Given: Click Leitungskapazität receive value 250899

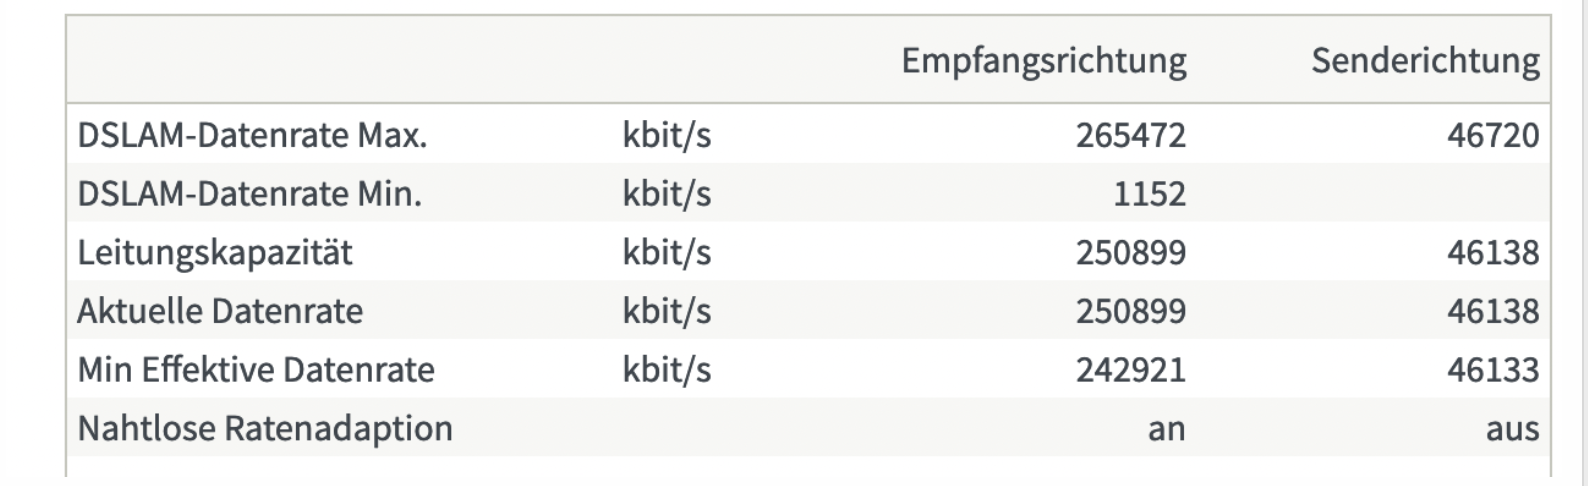Looking at the screenshot, I should 1131,252.
